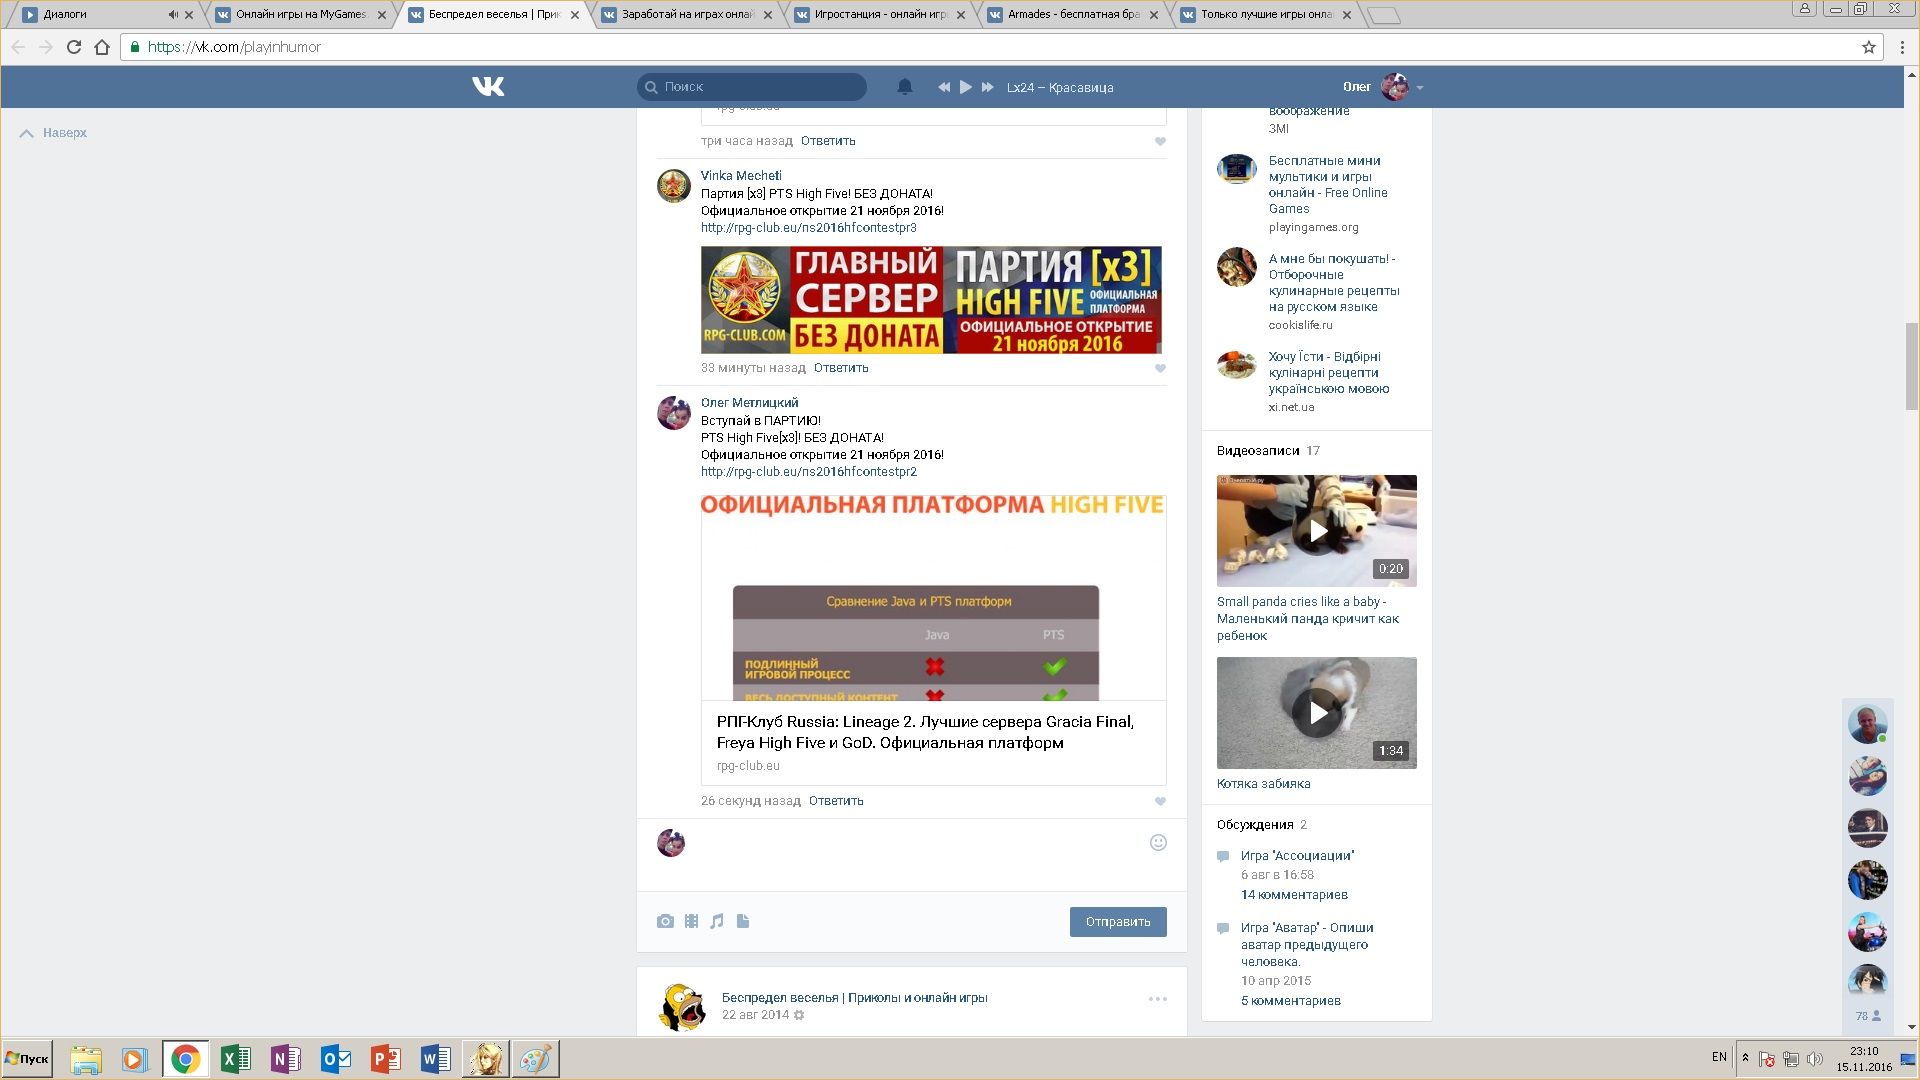Image resolution: width=1920 pixels, height=1080 pixels.
Task: Like the Vinka Mecheti comment
Action: coord(1160,368)
